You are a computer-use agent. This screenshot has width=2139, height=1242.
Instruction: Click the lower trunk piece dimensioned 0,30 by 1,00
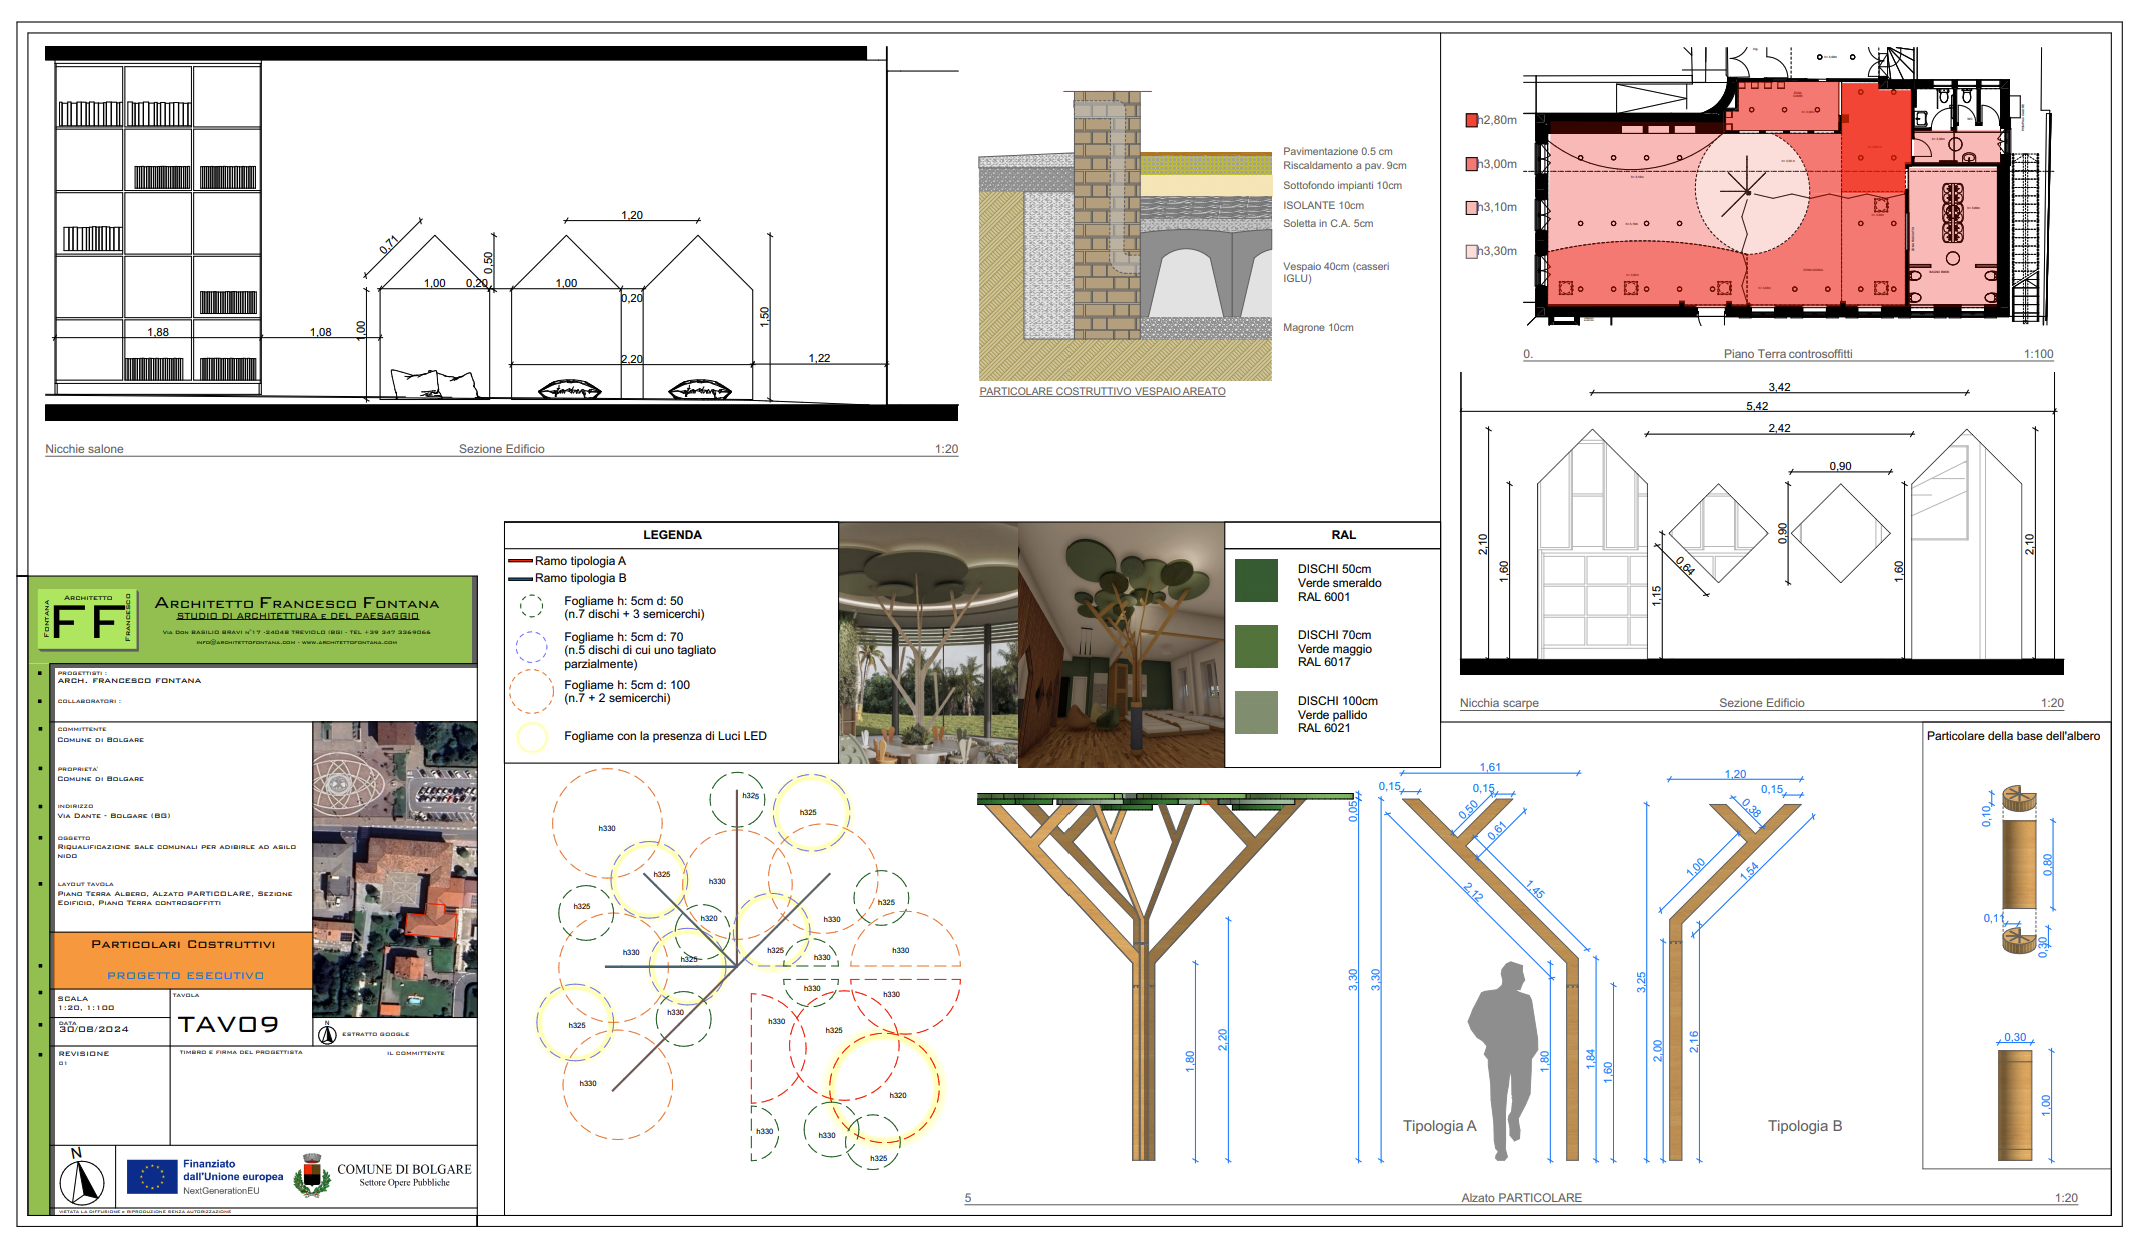[x=2014, y=1105]
